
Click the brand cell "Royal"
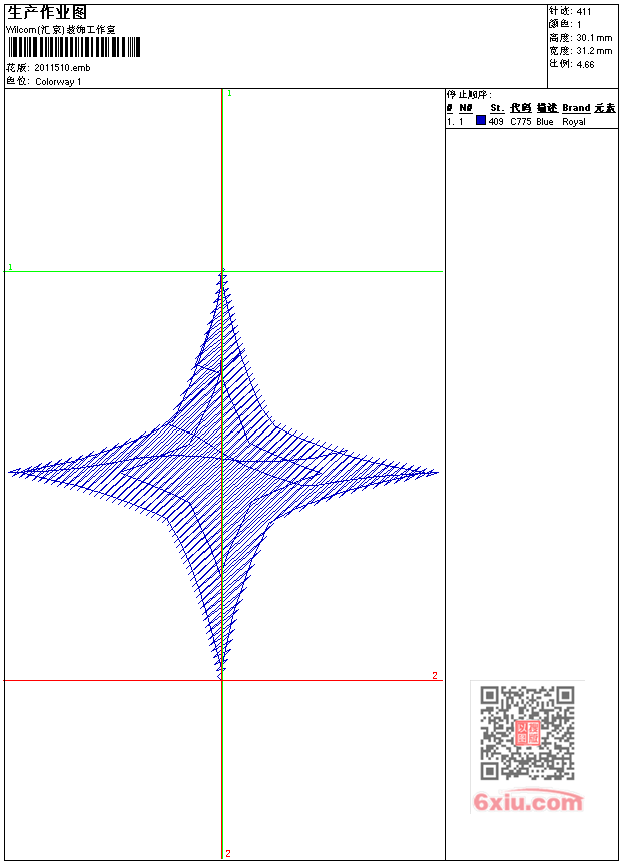(x=574, y=121)
